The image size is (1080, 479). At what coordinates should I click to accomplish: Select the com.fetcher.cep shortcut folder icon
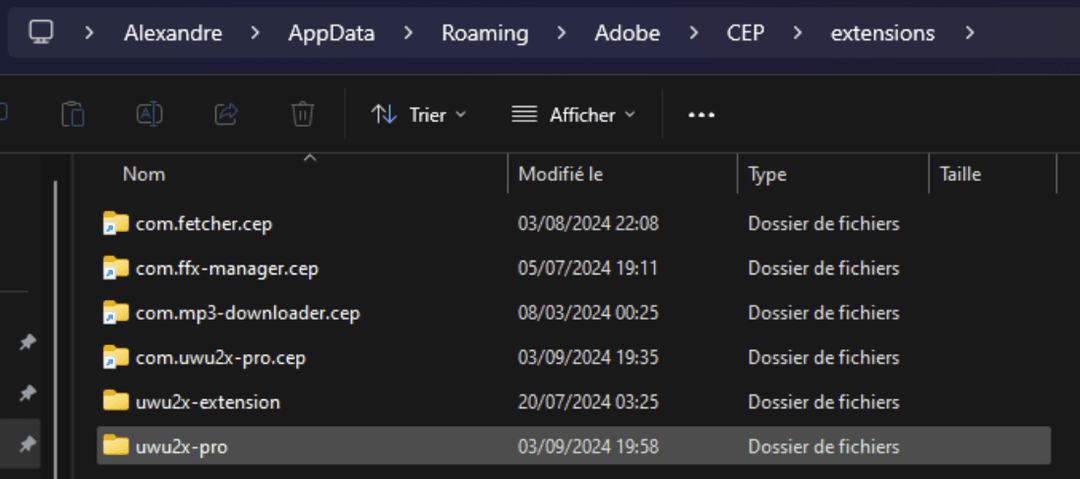(116, 224)
